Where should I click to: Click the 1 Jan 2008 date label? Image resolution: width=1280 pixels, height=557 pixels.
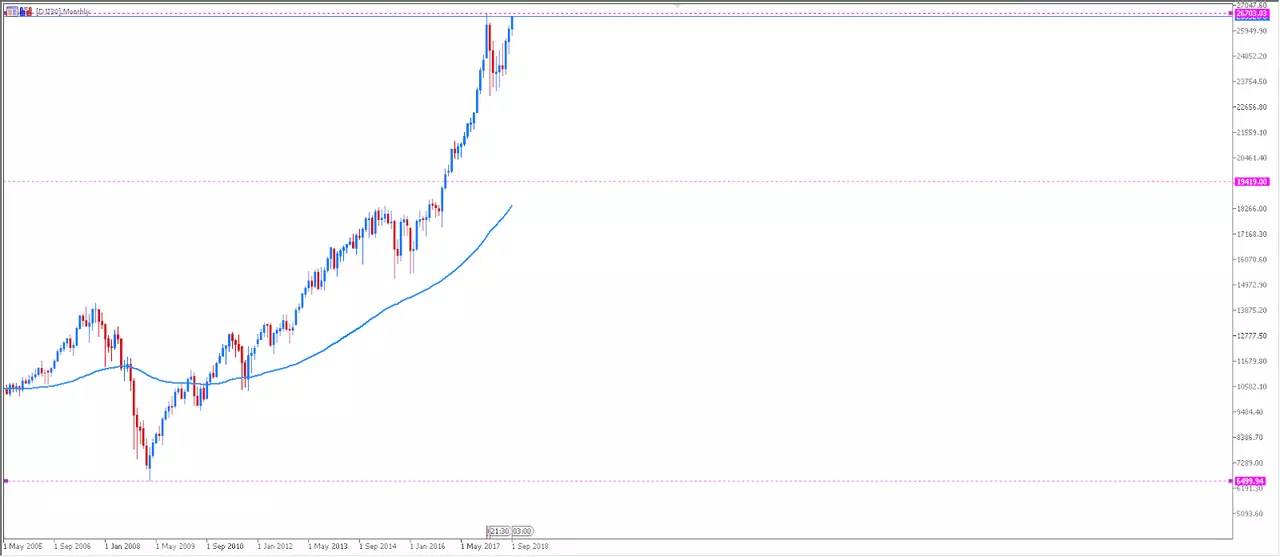click(125, 547)
